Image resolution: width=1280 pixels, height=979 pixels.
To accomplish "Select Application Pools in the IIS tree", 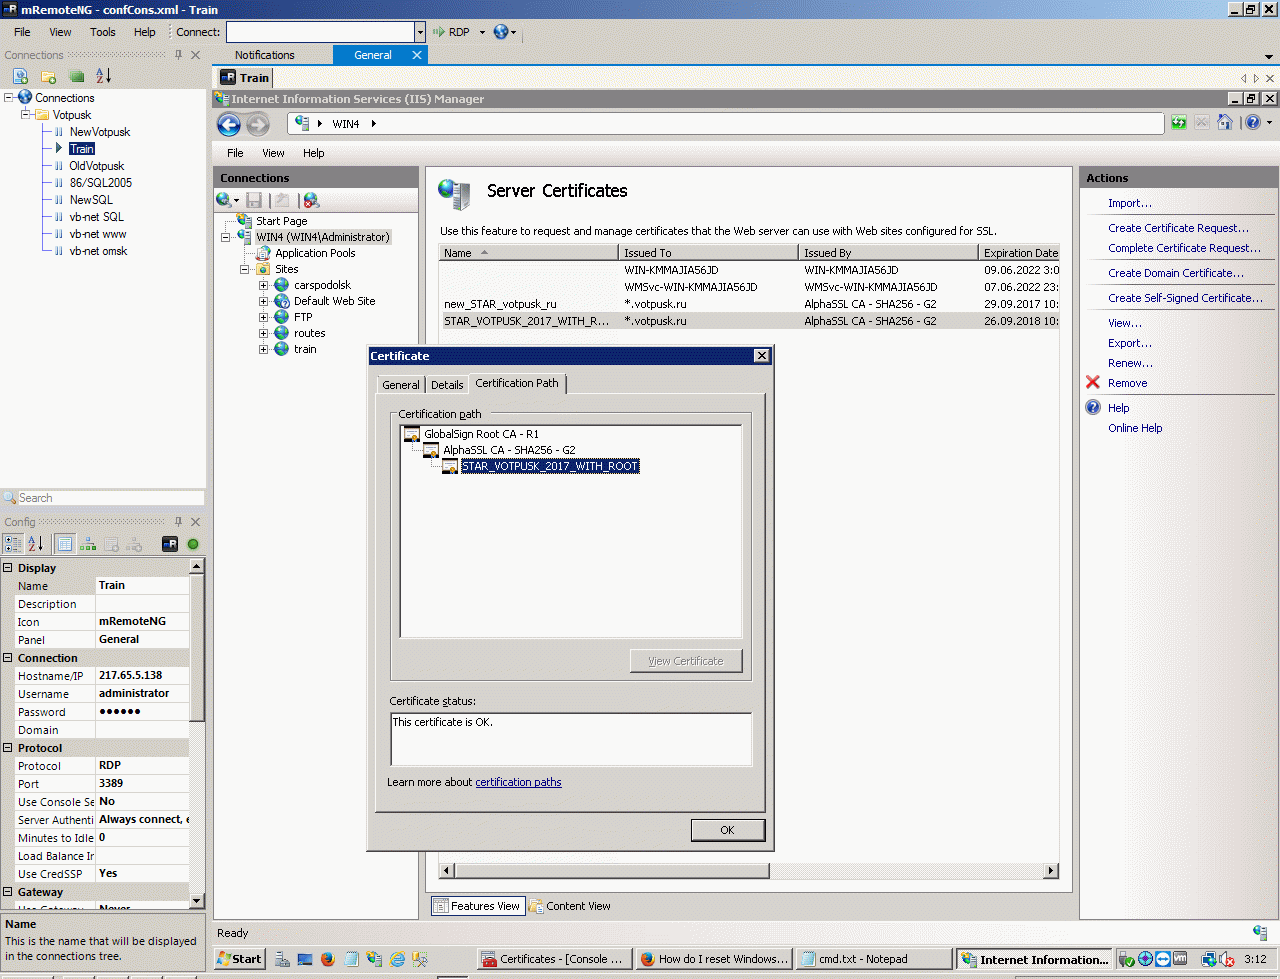I will 315,253.
